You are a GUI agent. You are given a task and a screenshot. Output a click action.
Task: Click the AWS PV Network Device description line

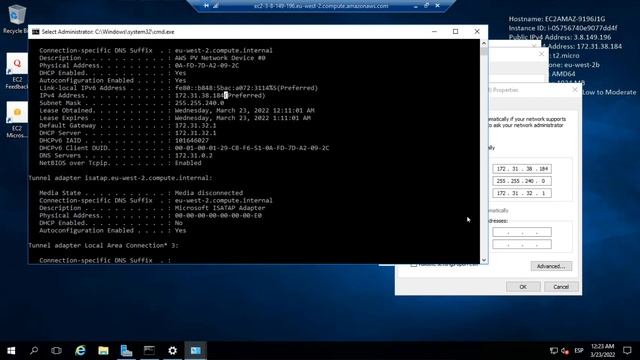coord(152,58)
